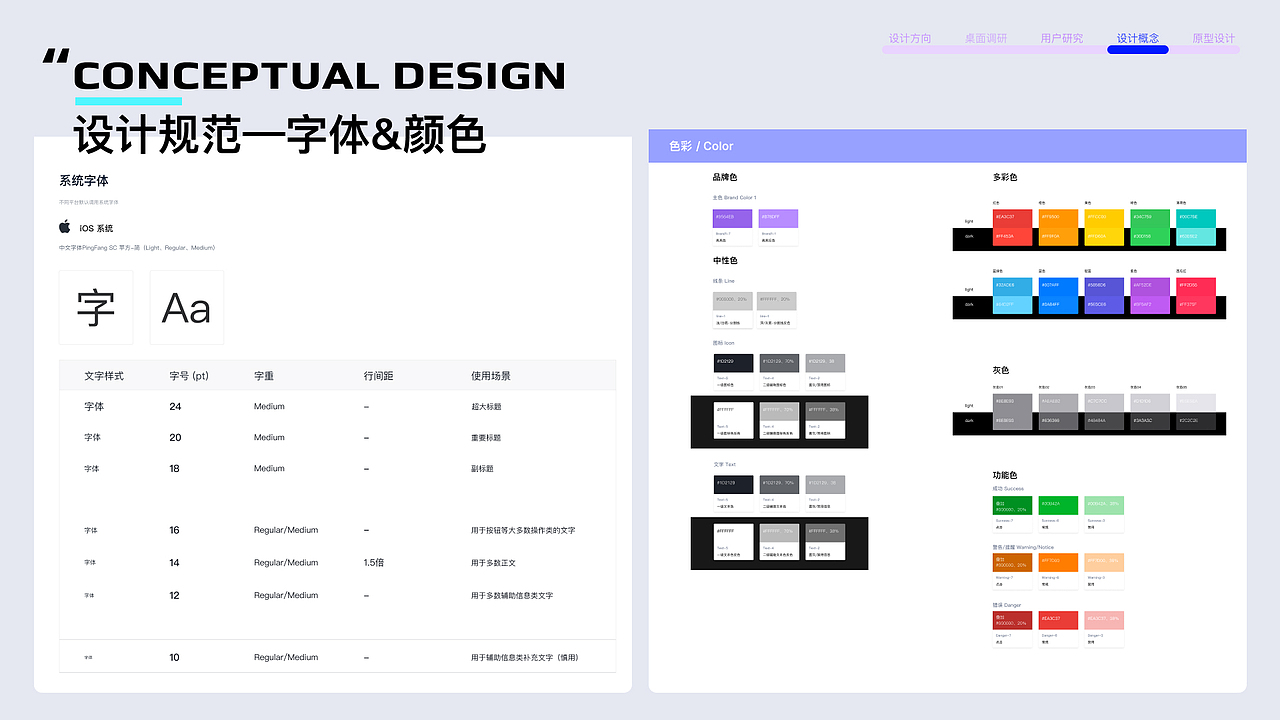Viewport: 1280px width, 720px height.
Task: Click the light purple #B78DFF swatch
Action: pos(780,220)
